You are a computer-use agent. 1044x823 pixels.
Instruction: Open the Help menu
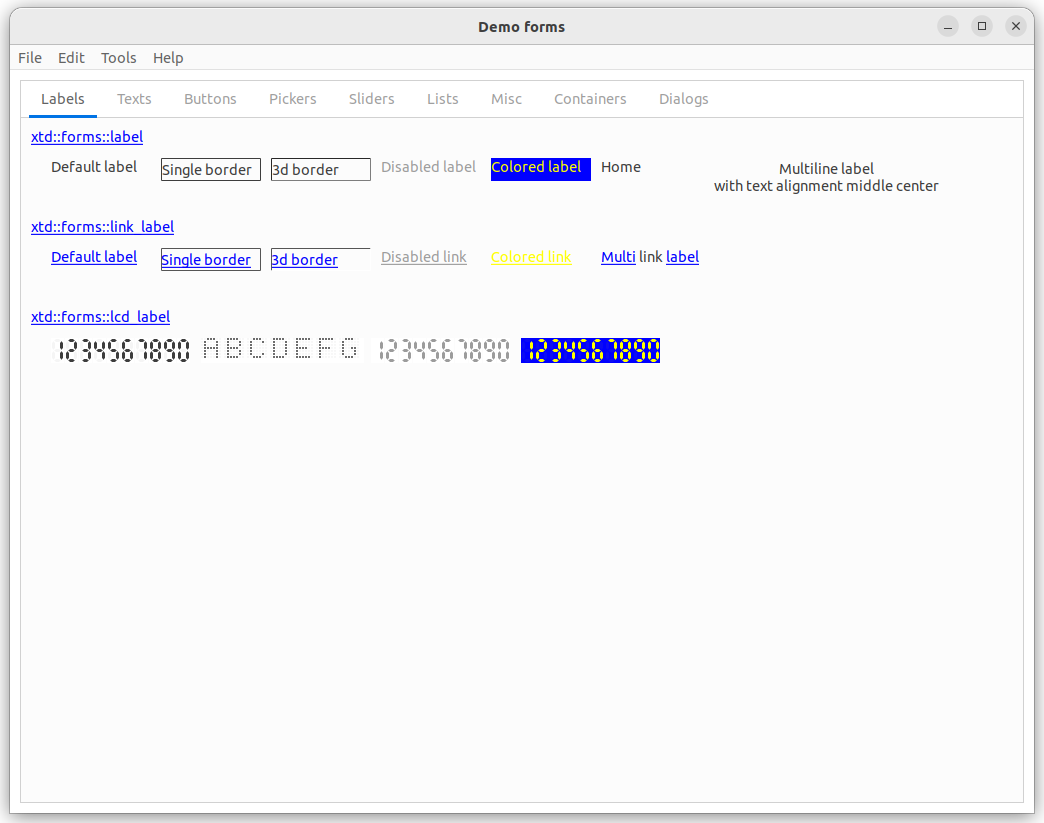click(168, 58)
